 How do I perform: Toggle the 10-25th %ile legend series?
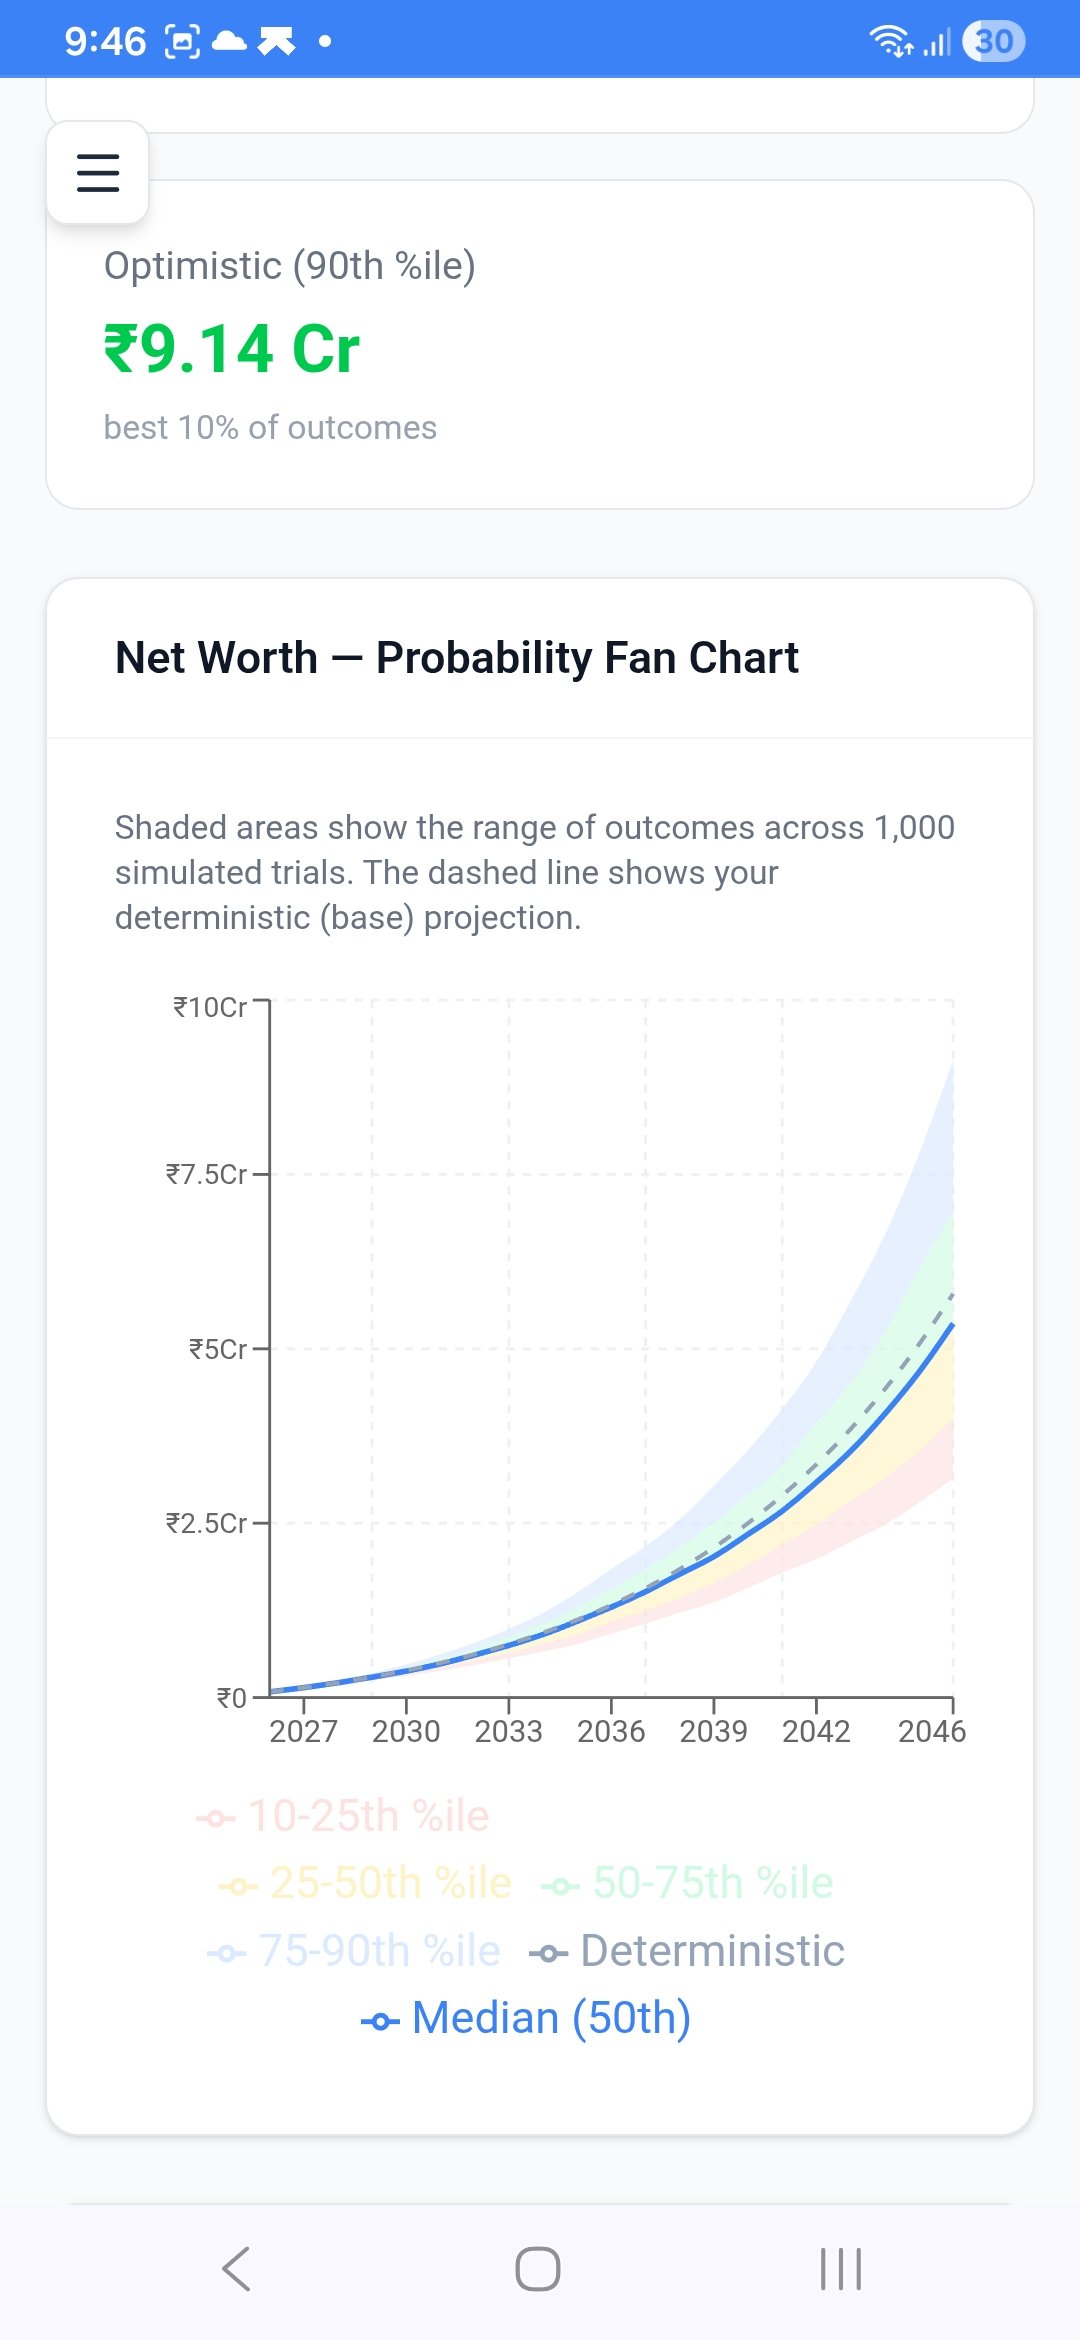coord(344,1816)
